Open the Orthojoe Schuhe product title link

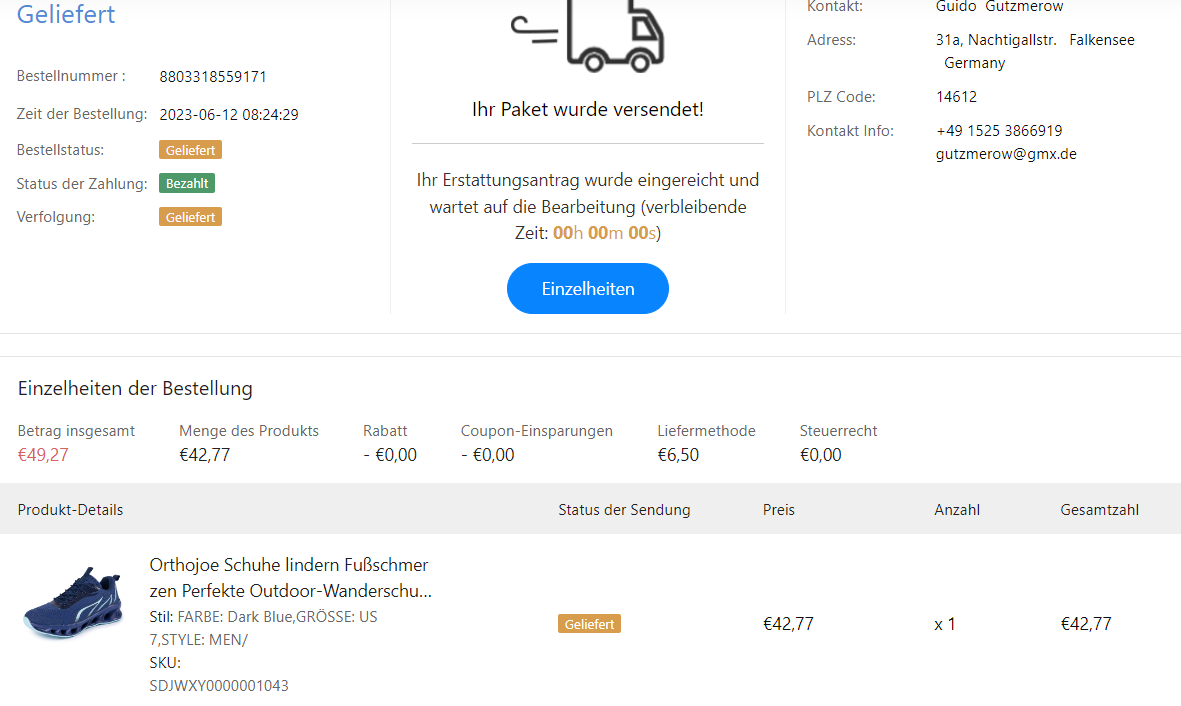click(290, 577)
